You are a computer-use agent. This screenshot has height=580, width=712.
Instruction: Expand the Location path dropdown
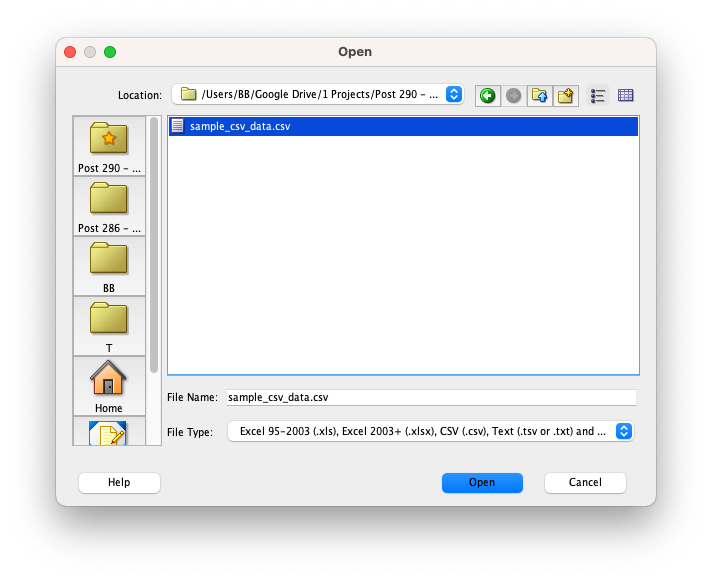[x=454, y=94]
